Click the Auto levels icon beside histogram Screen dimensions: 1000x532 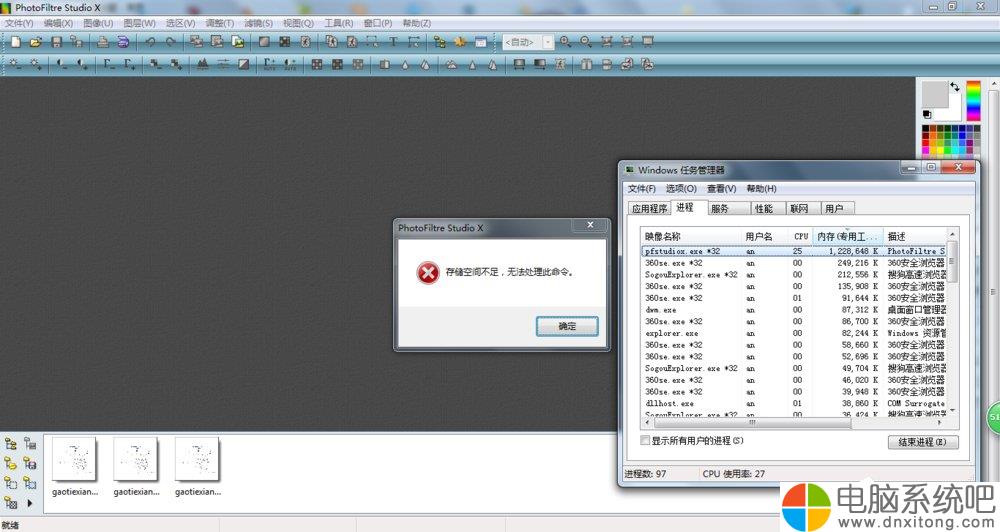pyautogui.click(x=223, y=64)
